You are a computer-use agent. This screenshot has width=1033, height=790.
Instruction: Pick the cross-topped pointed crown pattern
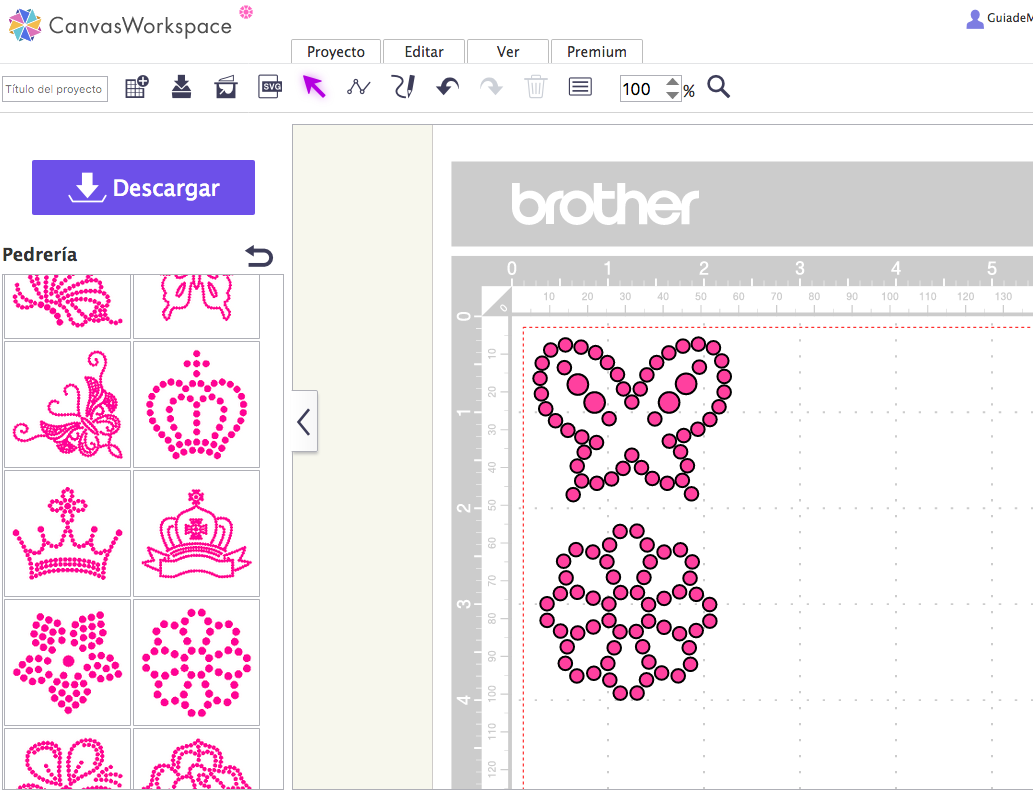(x=68, y=534)
